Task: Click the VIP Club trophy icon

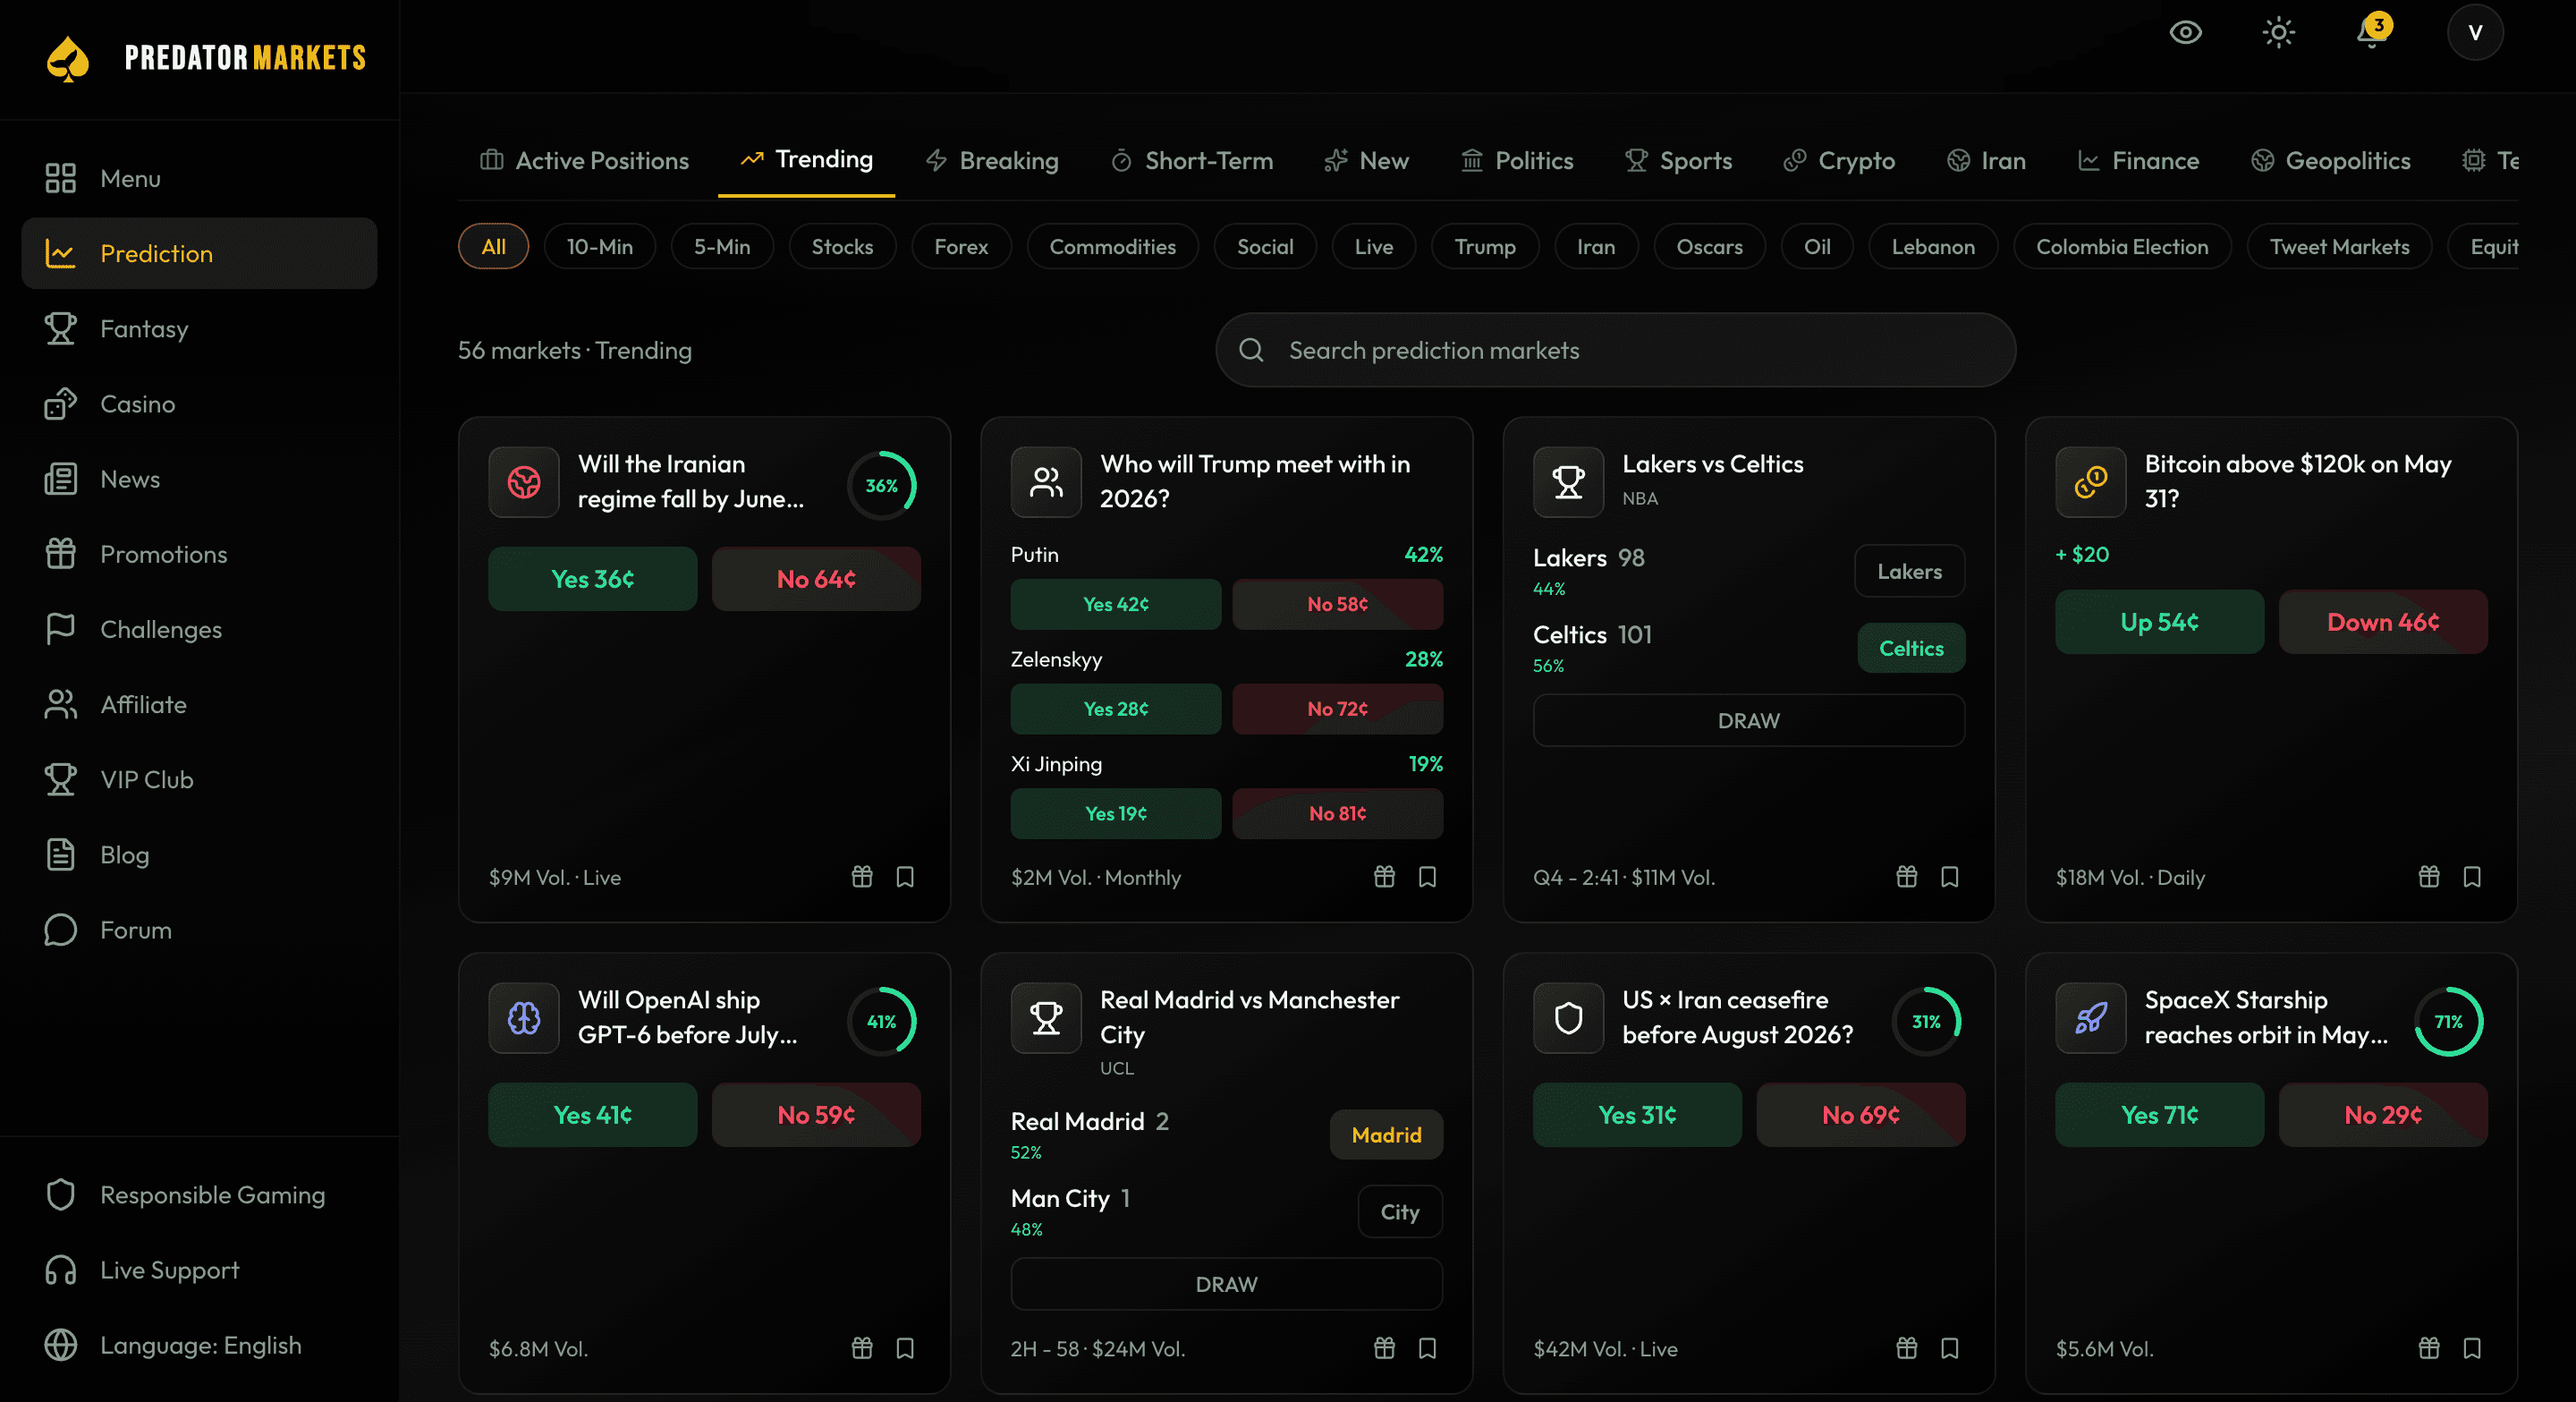Action: [x=60, y=779]
